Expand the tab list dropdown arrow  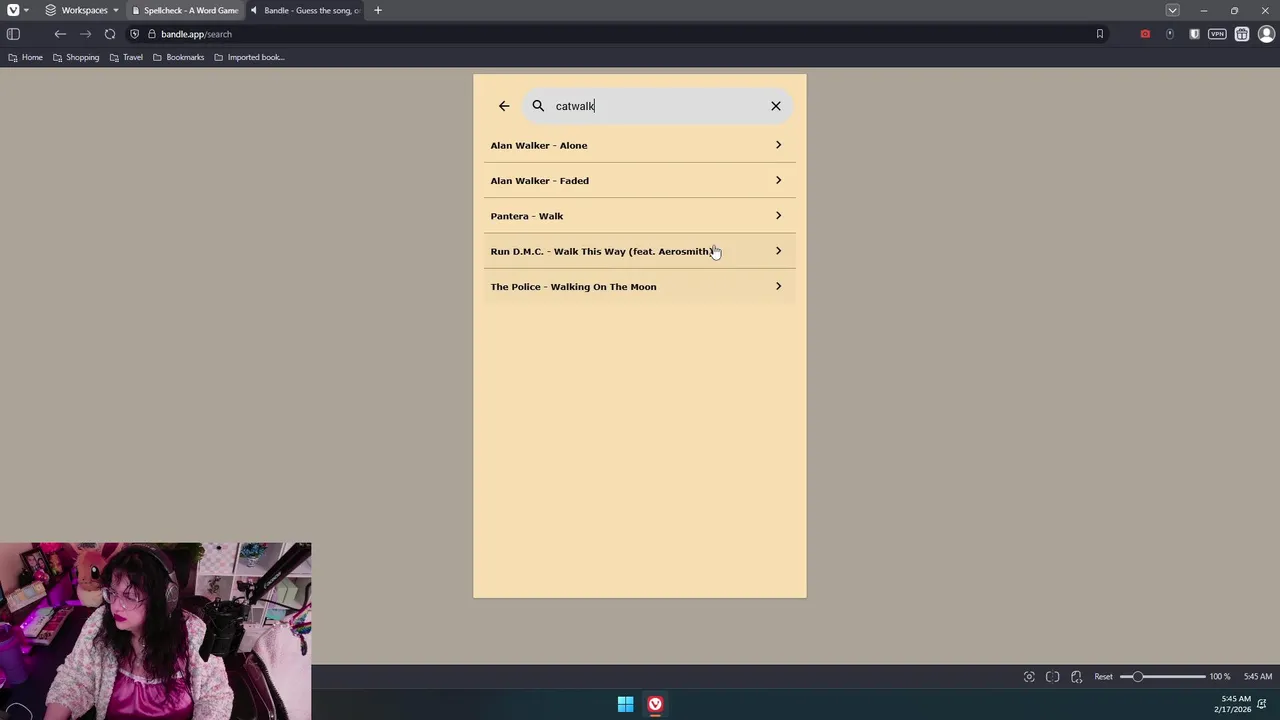pos(1172,10)
